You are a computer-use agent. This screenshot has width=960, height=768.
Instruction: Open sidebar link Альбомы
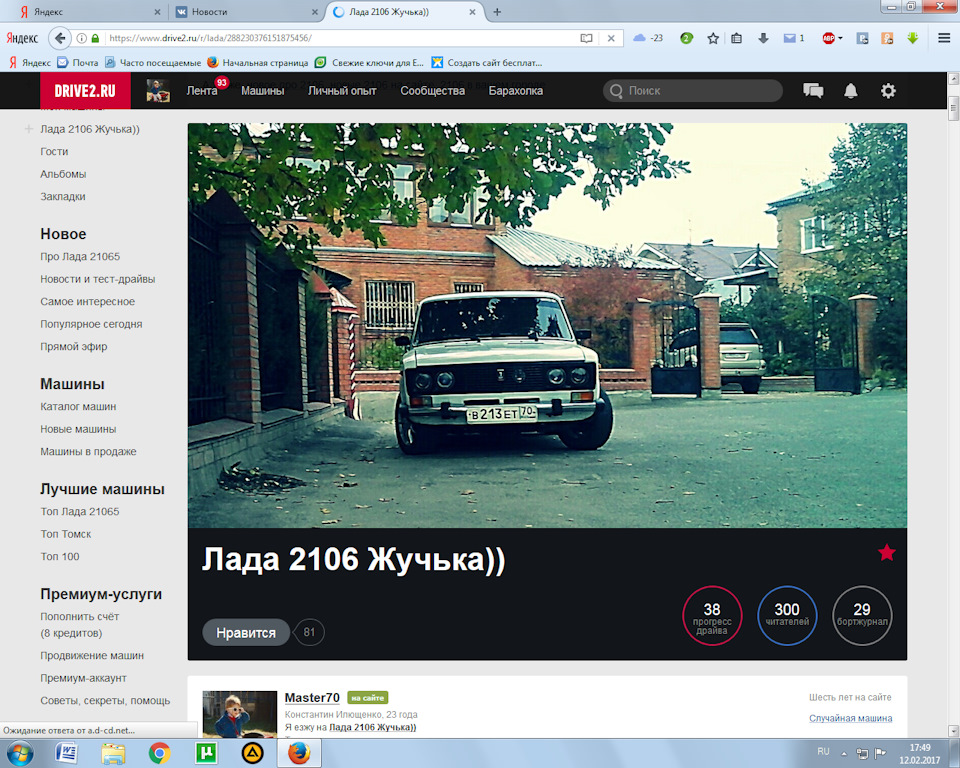63,174
